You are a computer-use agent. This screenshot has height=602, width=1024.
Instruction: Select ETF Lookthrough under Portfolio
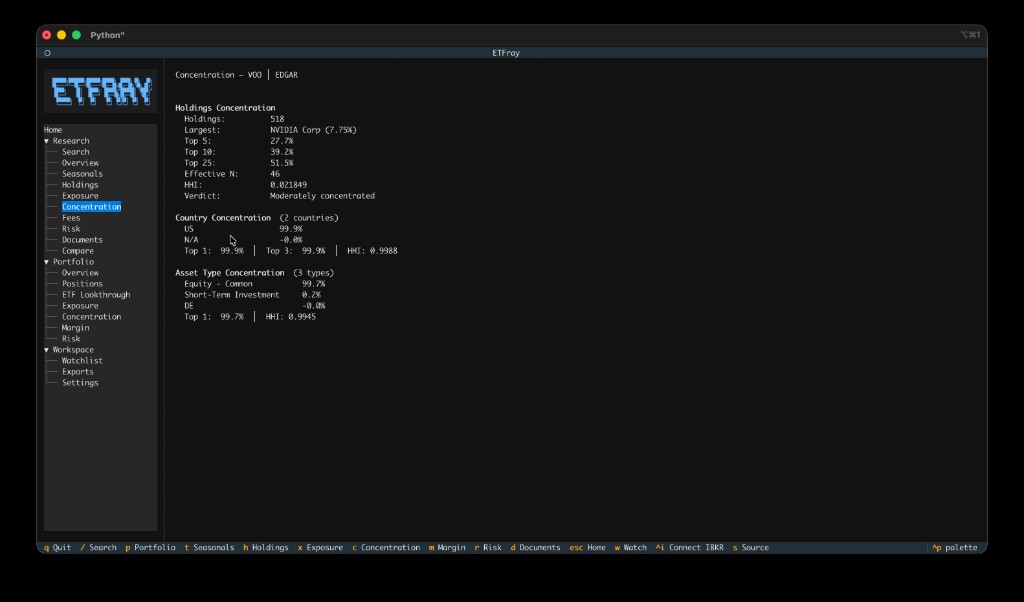(x=96, y=295)
